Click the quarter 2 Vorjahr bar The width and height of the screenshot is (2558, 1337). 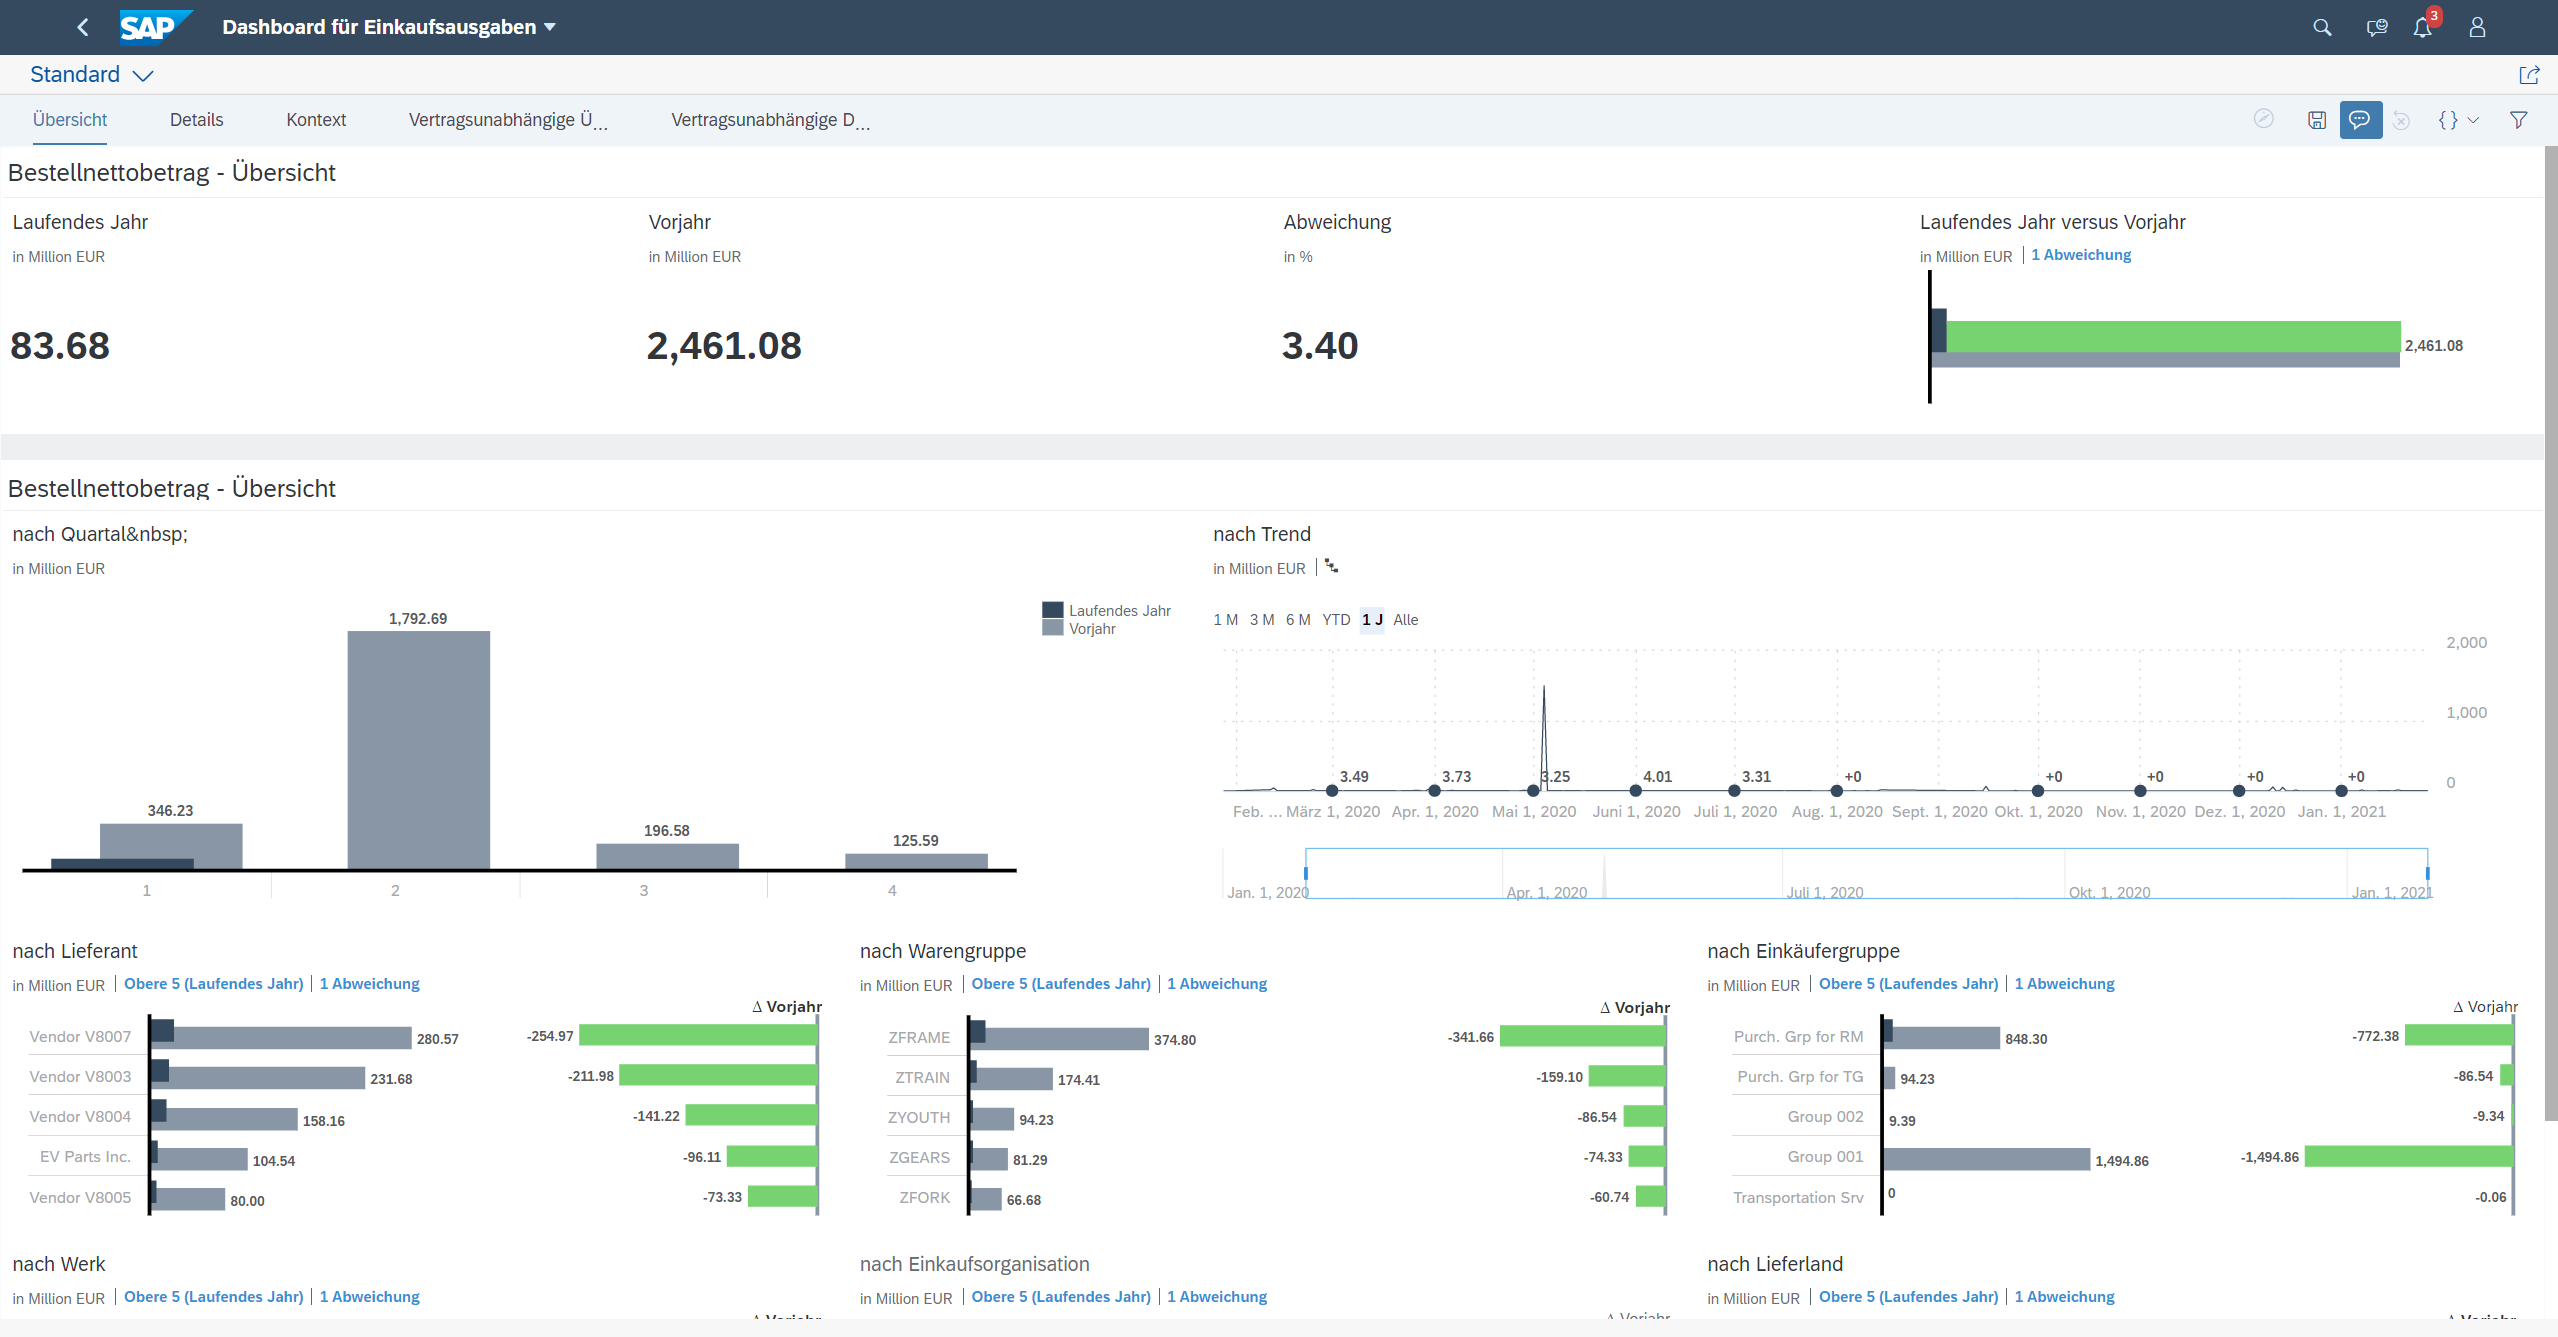point(418,750)
